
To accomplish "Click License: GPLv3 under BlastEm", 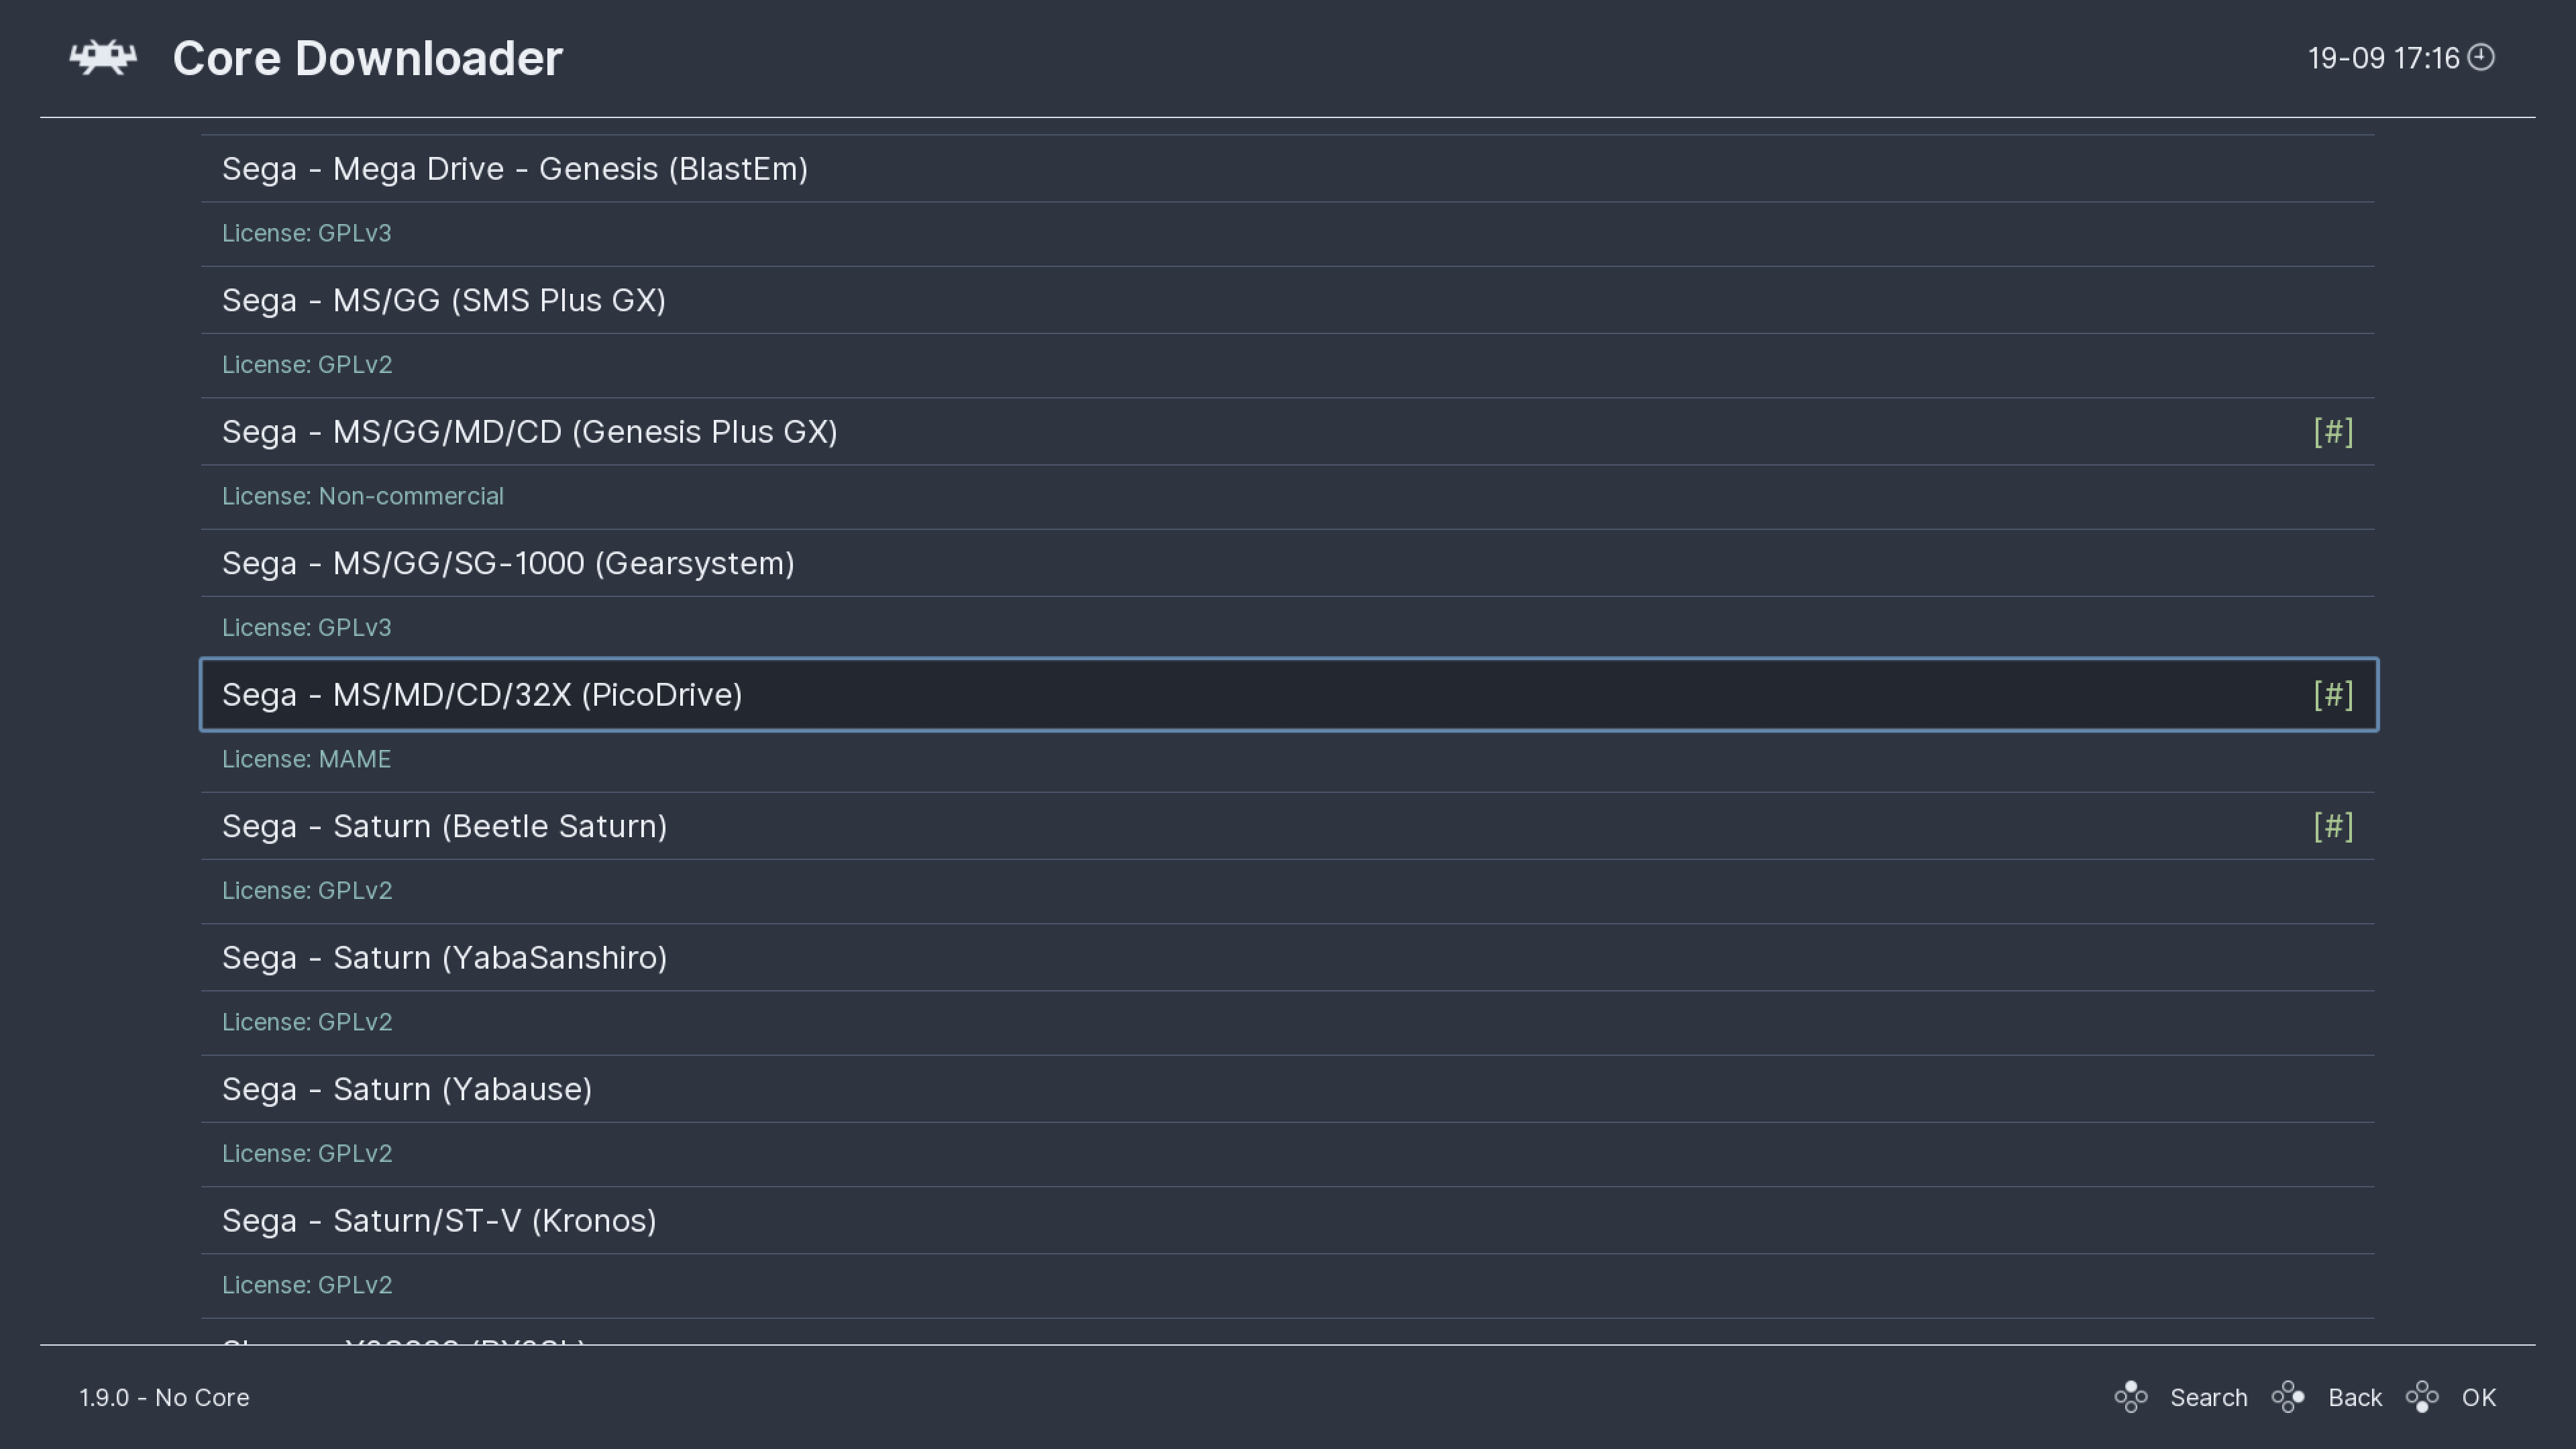I will (x=306, y=233).
